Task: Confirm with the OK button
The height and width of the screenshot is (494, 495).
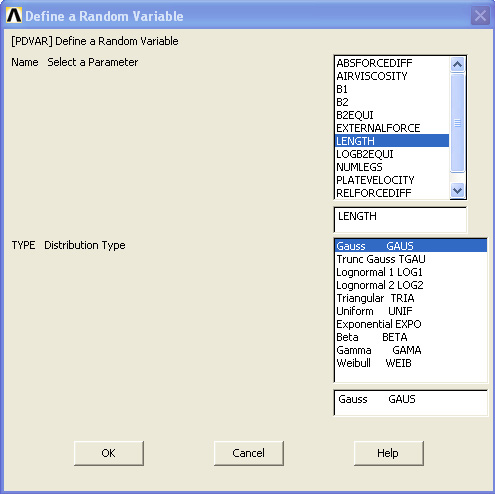Action: click(109, 453)
